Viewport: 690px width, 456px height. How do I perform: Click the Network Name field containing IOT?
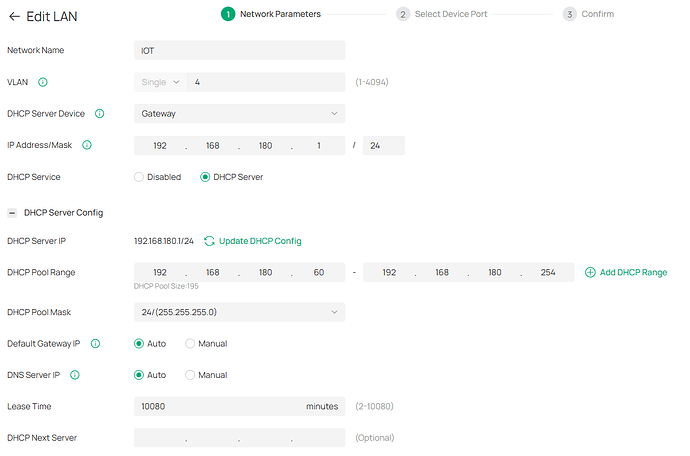(x=239, y=50)
